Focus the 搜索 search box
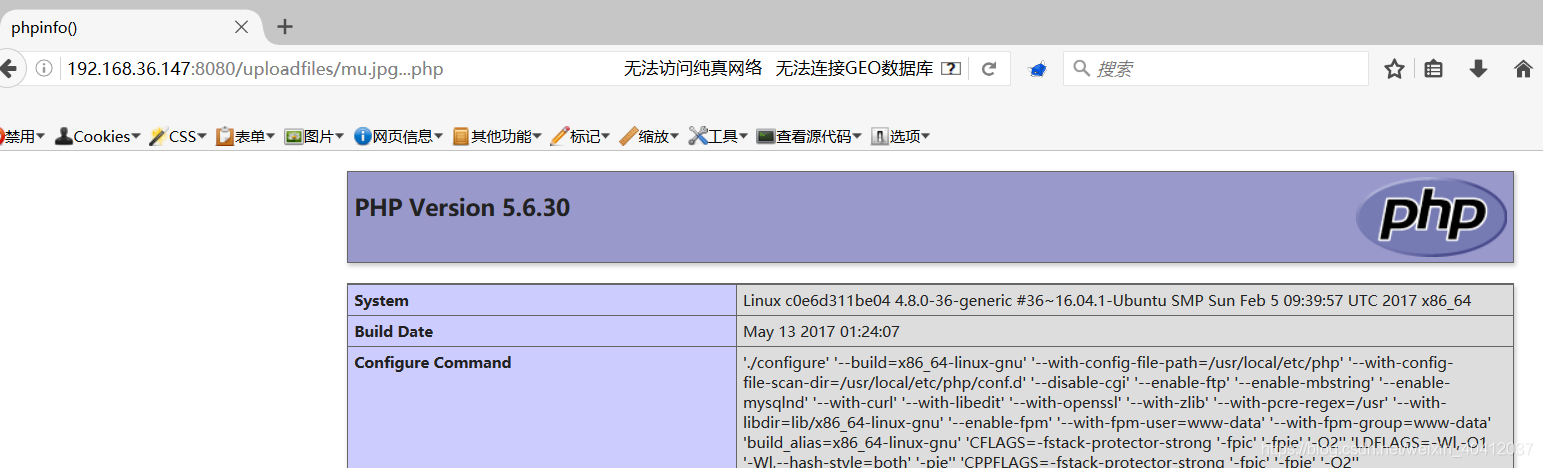1543x468 pixels. (x=1215, y=69)
